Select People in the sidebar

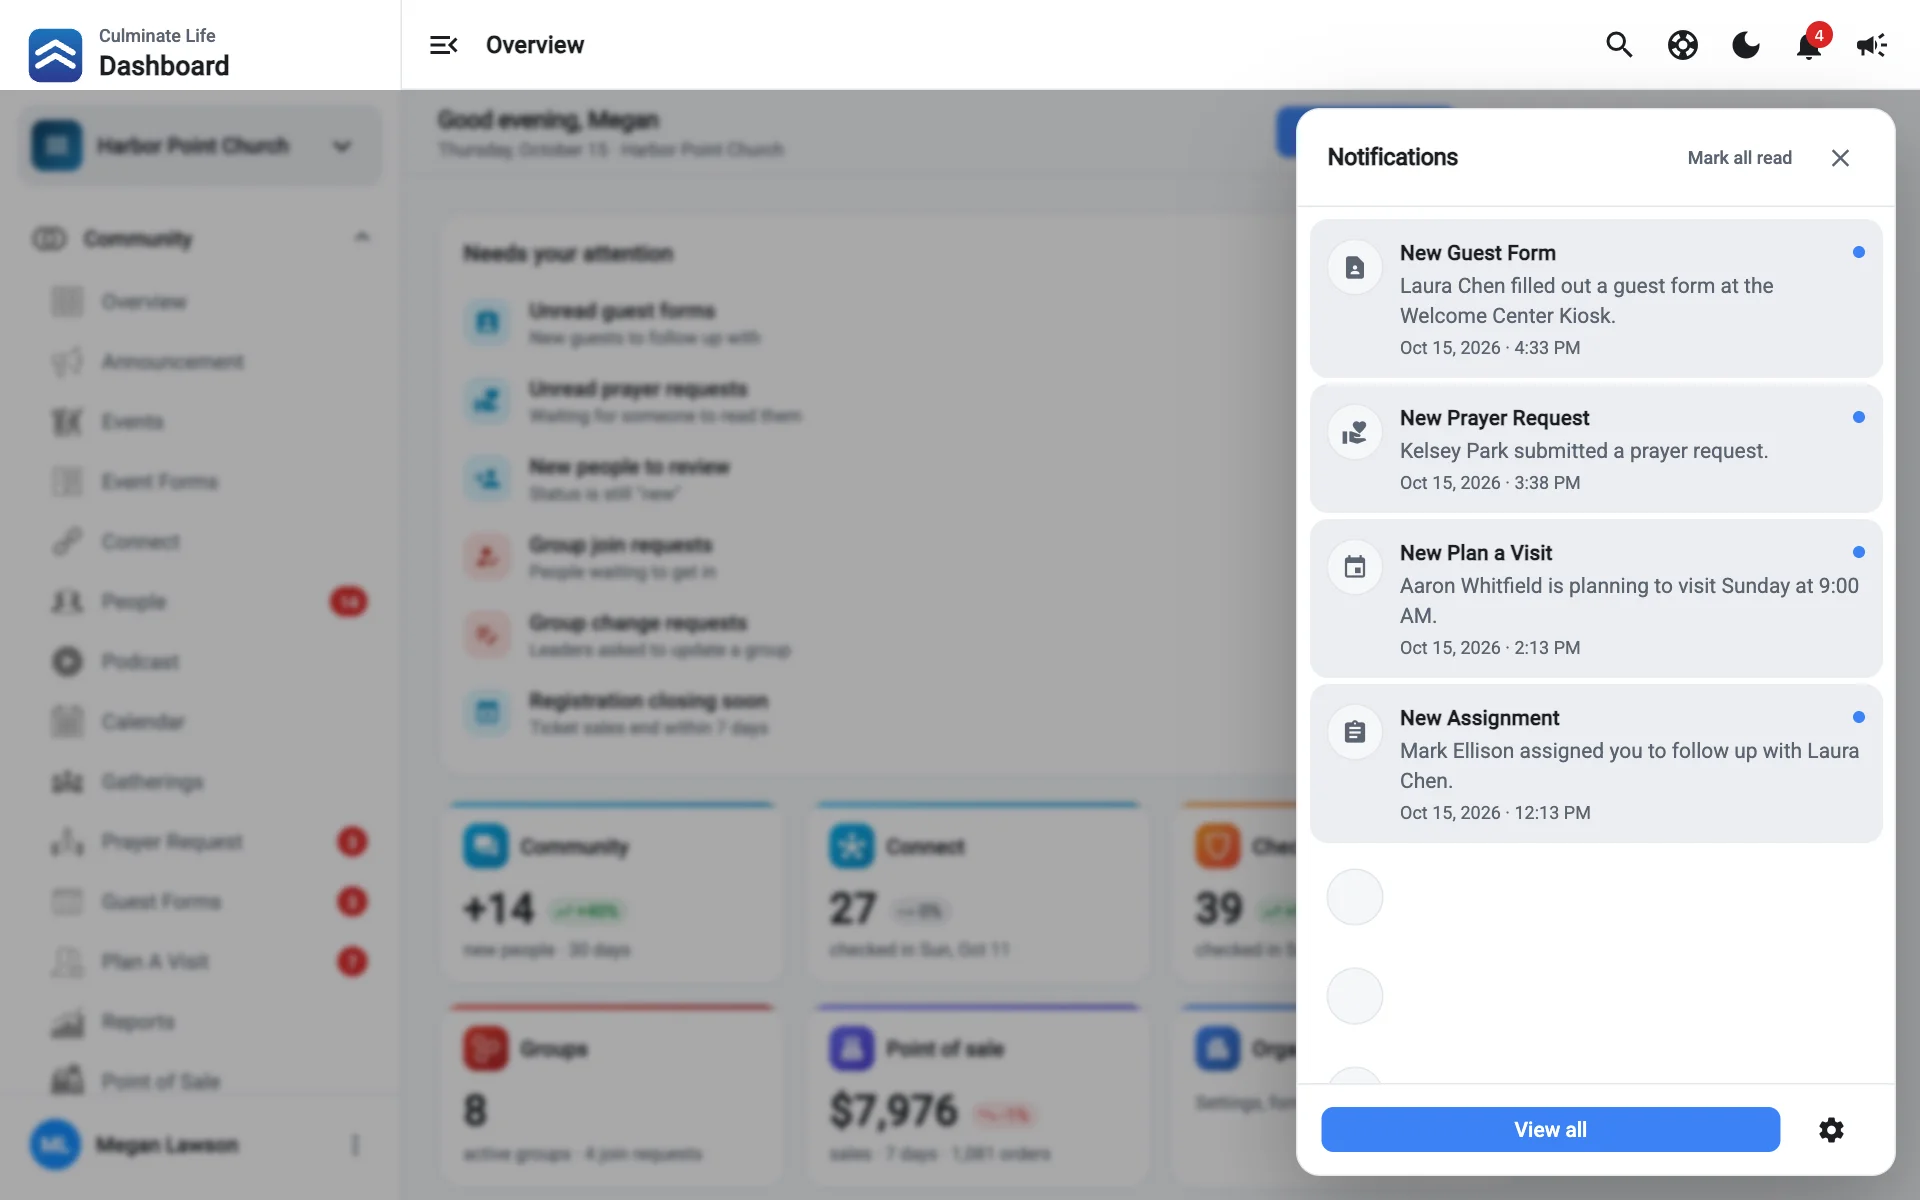click(x=200, y=601)
